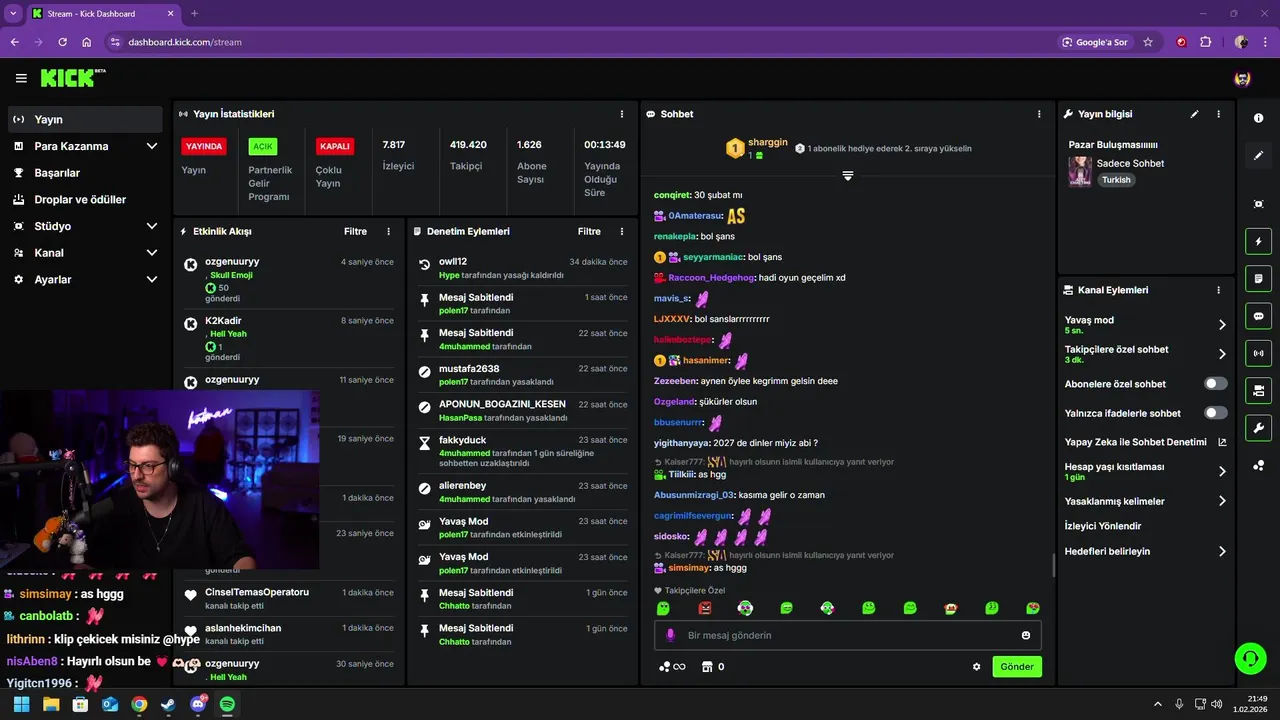Click the three-dots cluster icon in rail
Viewport: 1280px width, 720px height.
click(x=1258, y=465)
